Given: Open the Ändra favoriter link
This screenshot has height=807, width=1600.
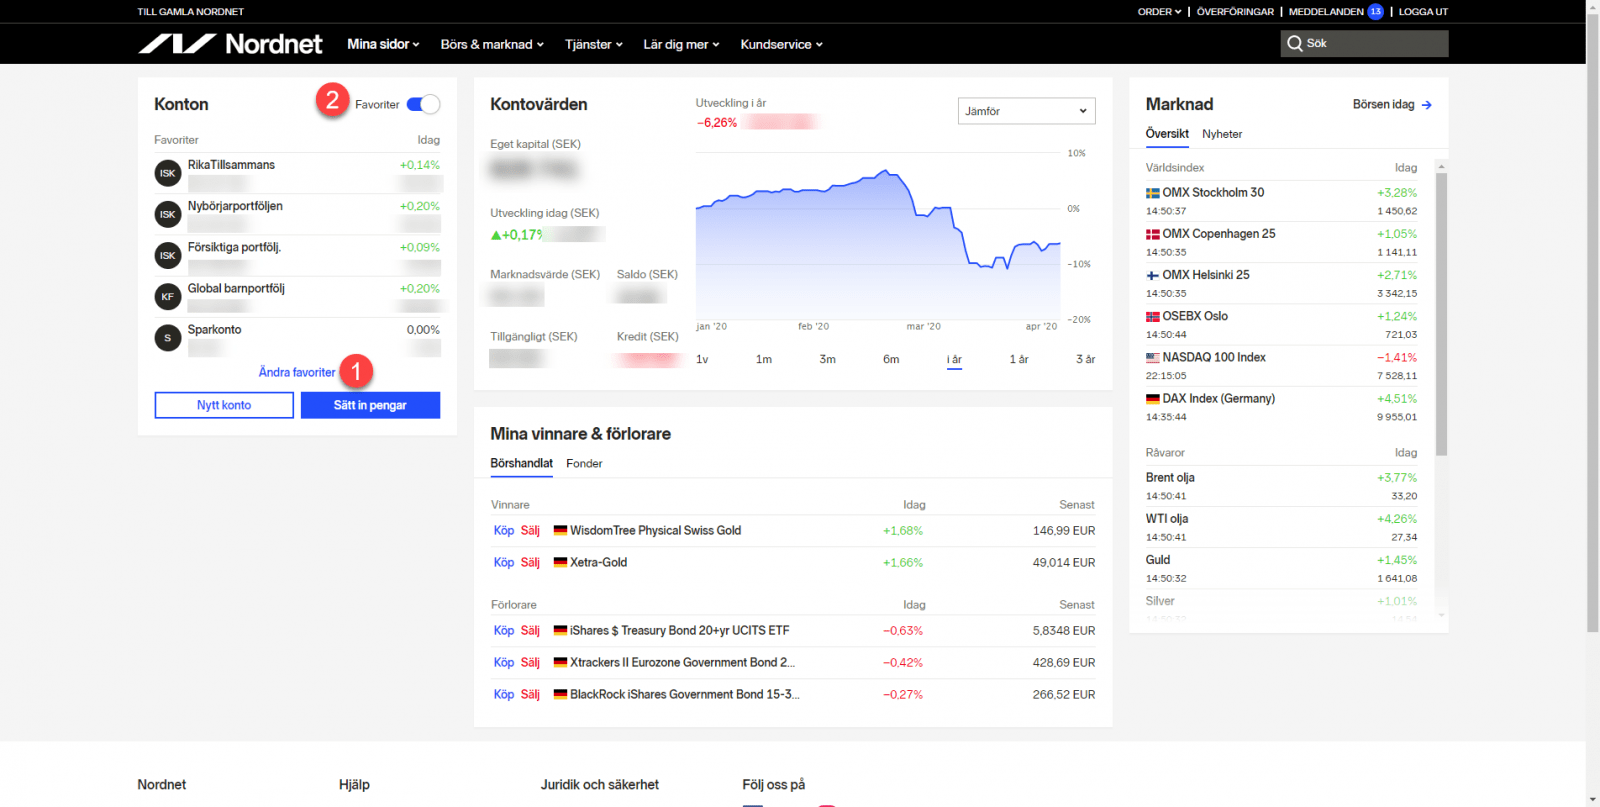Looking at the screenshot, I should (x=297, y=373).
